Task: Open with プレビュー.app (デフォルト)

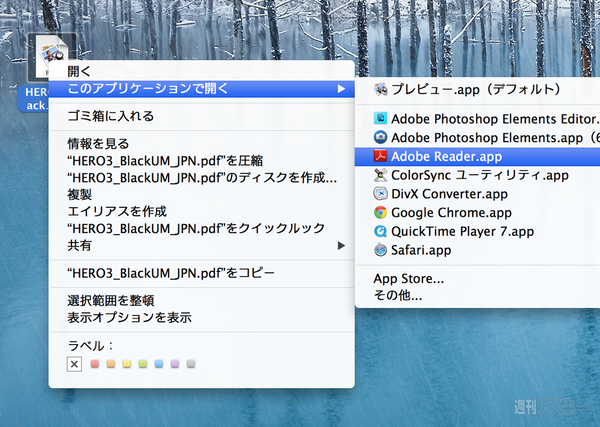Action: pyautogui.click(x=478, y=90)
